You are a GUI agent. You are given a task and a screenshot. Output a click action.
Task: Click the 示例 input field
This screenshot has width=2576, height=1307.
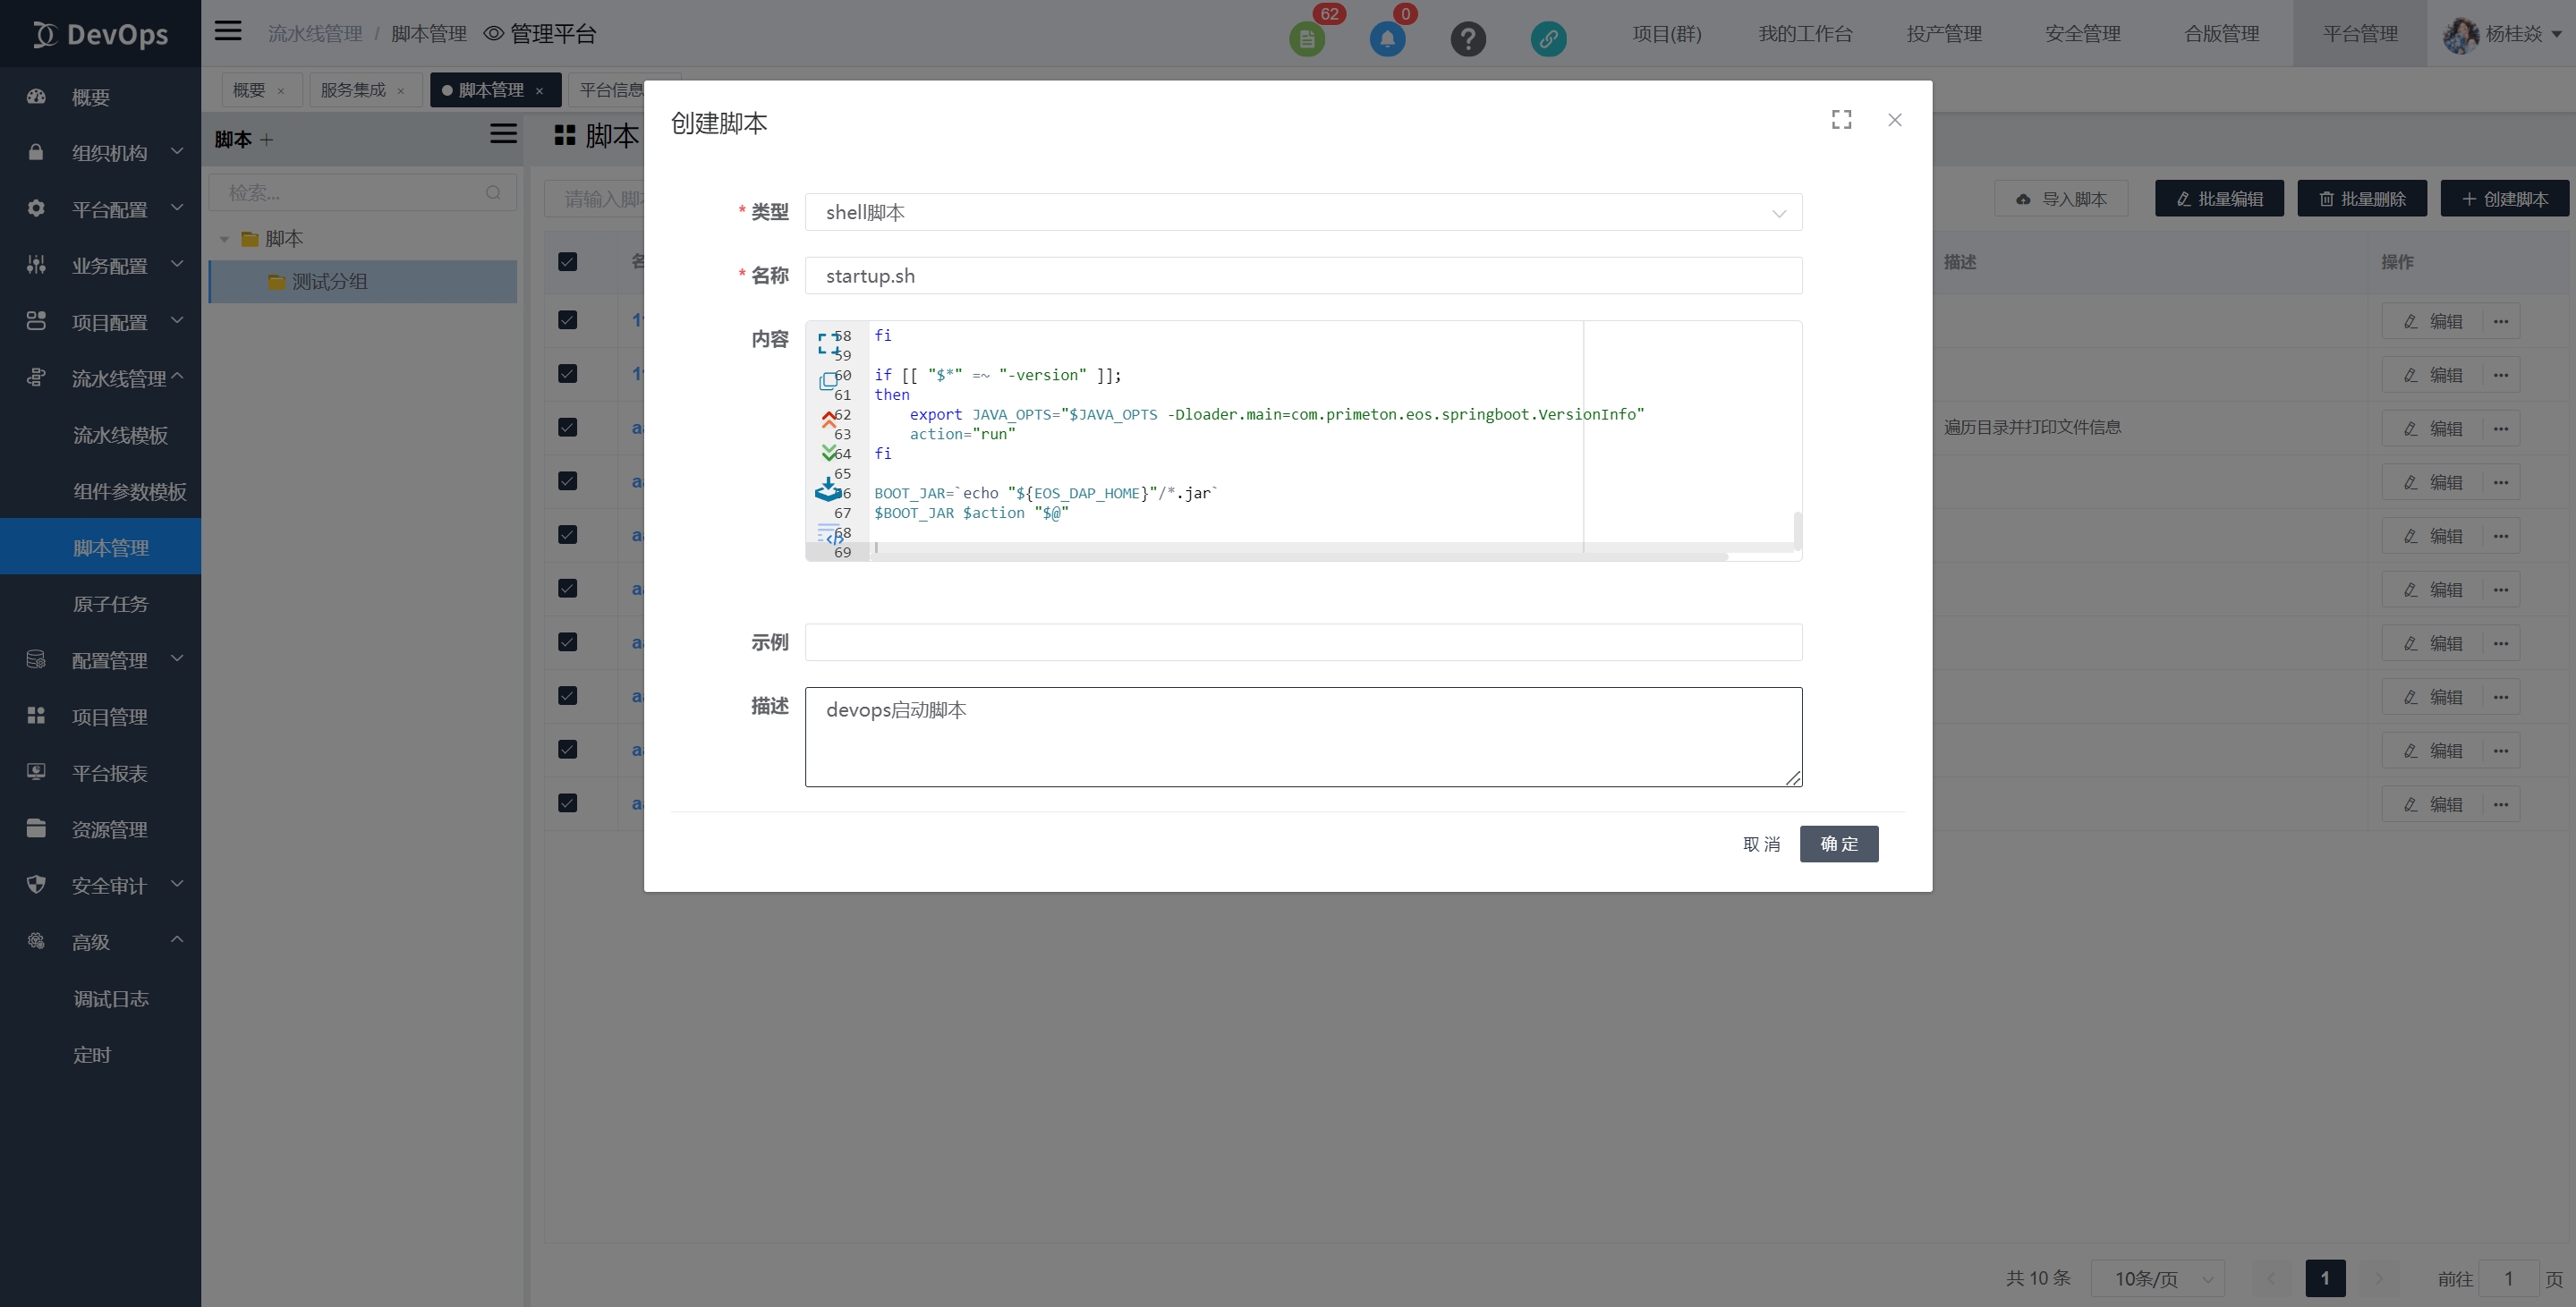coord(1302,642)
